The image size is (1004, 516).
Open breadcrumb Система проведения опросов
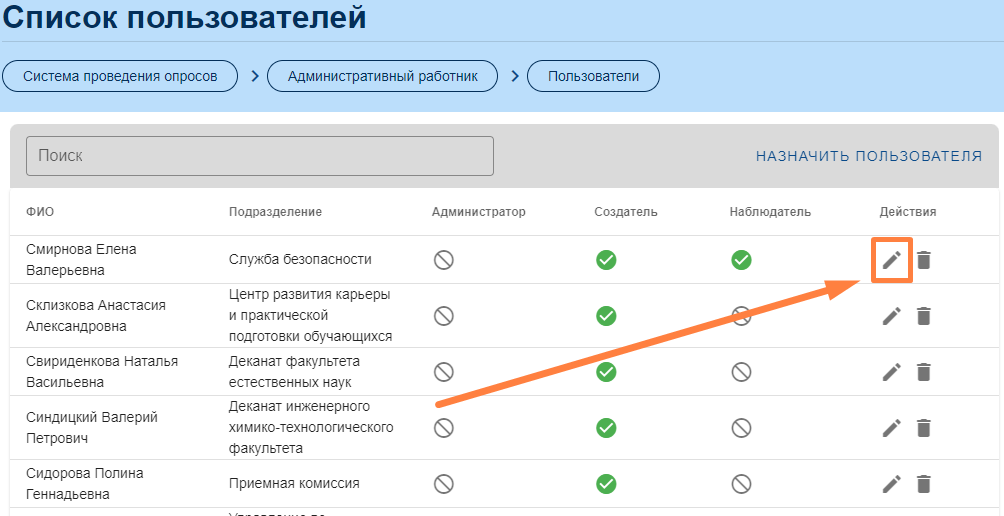[120, 76]
